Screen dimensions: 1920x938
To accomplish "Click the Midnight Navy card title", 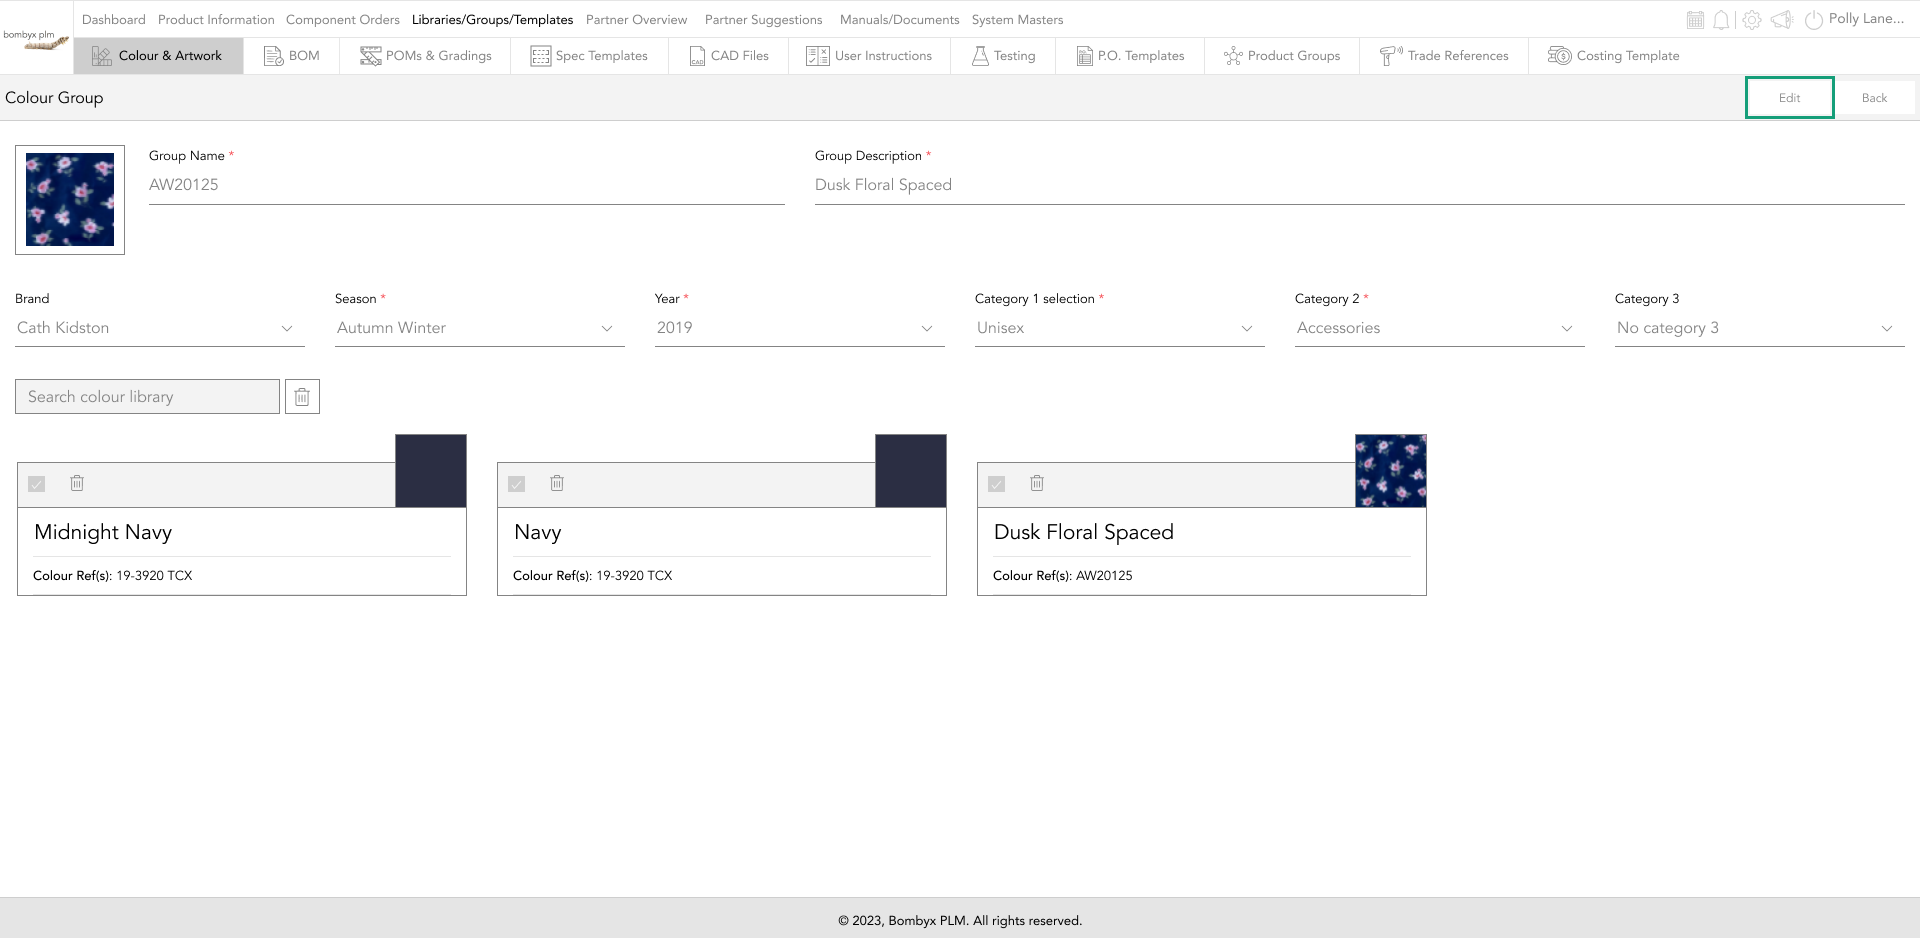I will tap(103, 532).
